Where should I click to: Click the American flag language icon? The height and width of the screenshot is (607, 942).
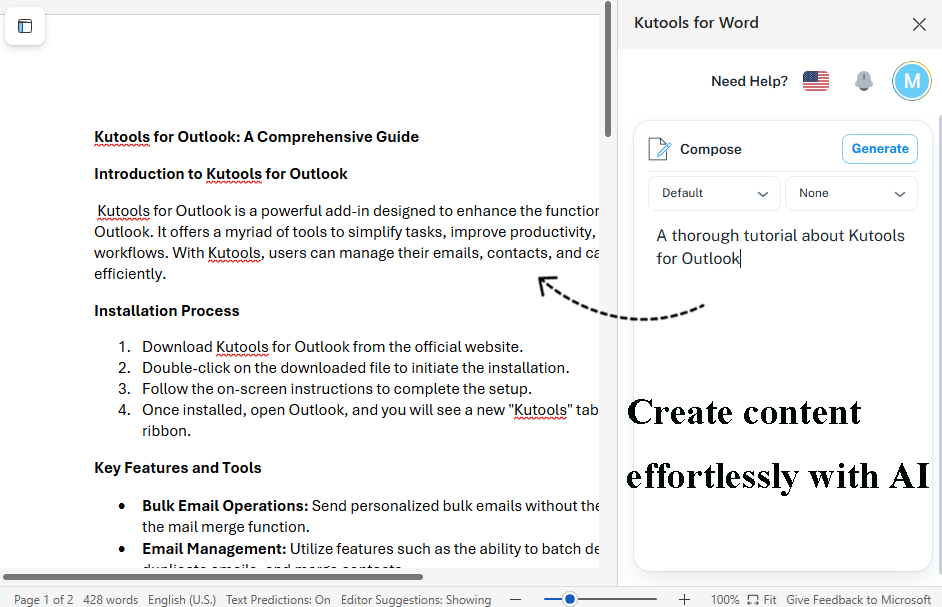pyautogui.click(x=815, y=81)
